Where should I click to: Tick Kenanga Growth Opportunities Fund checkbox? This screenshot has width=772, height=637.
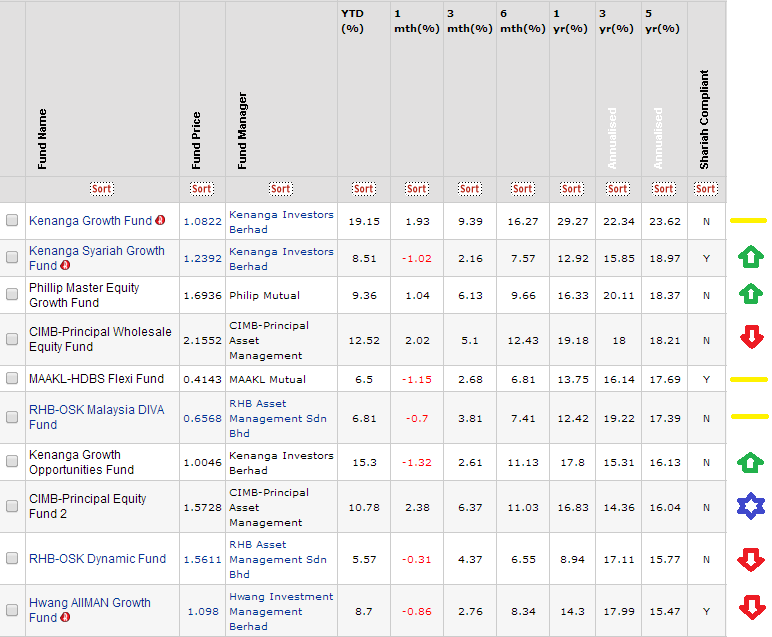pyautogui.click(x=12, y=461)
